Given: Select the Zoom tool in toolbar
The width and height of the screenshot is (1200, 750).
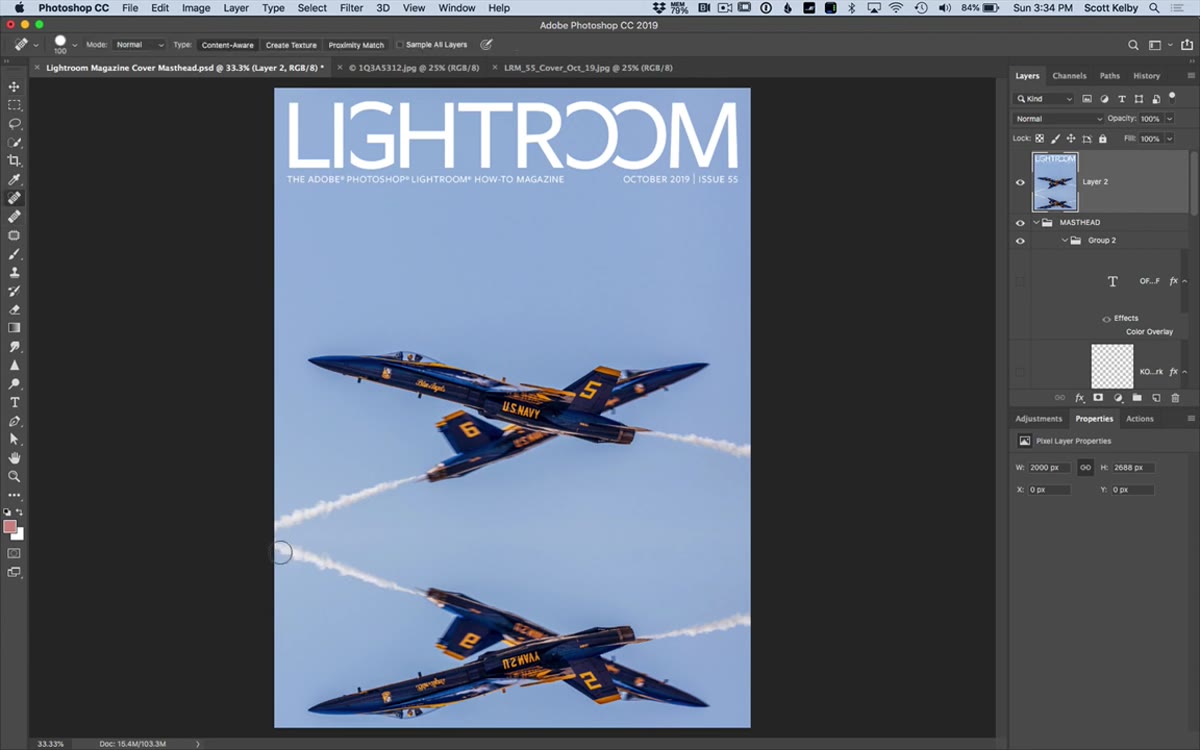Looking at the screenshot, I should (x=14, y=476).
